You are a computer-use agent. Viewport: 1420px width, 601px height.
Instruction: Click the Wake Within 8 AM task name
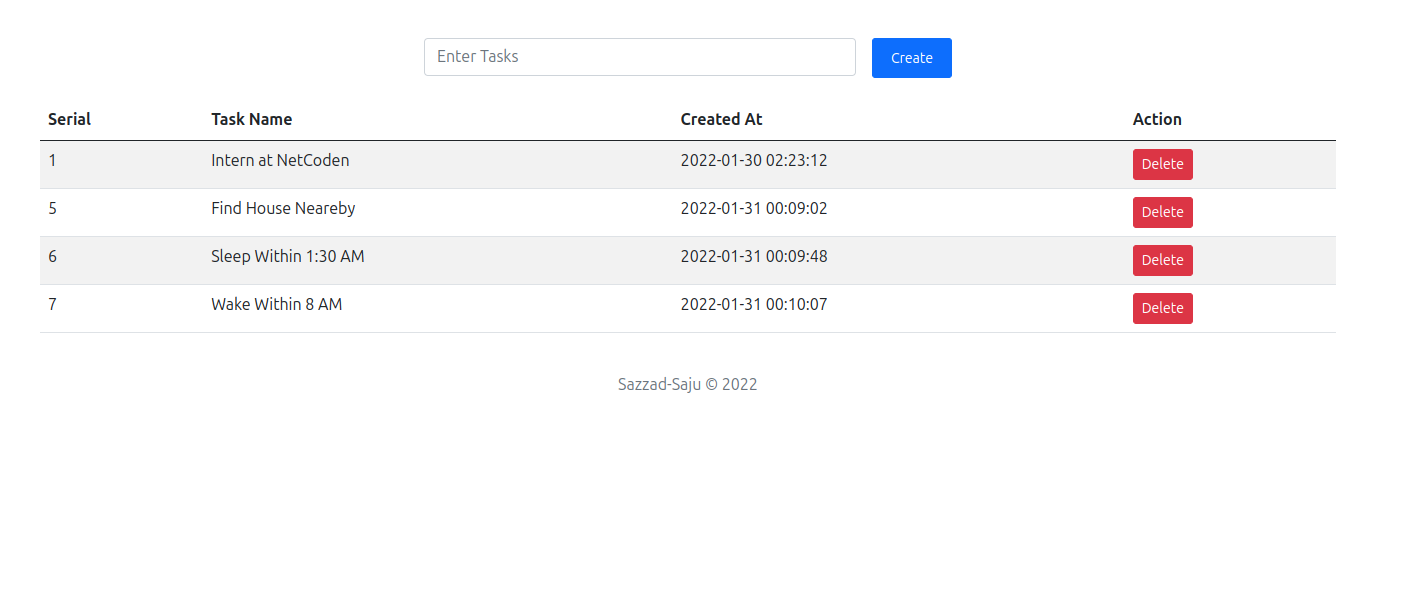coord(276,304)
